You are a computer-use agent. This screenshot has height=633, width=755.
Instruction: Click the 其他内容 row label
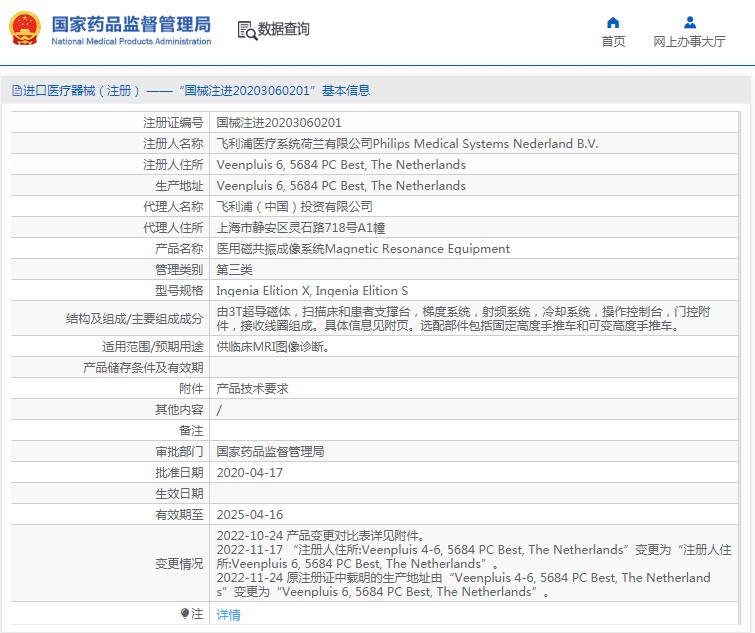pos(179,410)
